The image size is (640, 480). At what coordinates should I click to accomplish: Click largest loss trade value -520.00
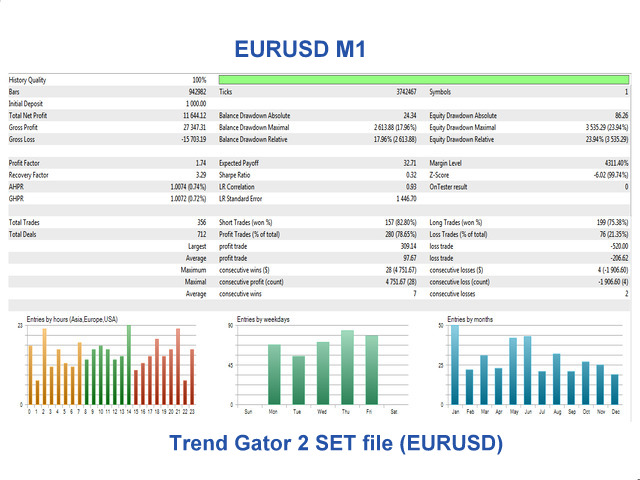620,246
